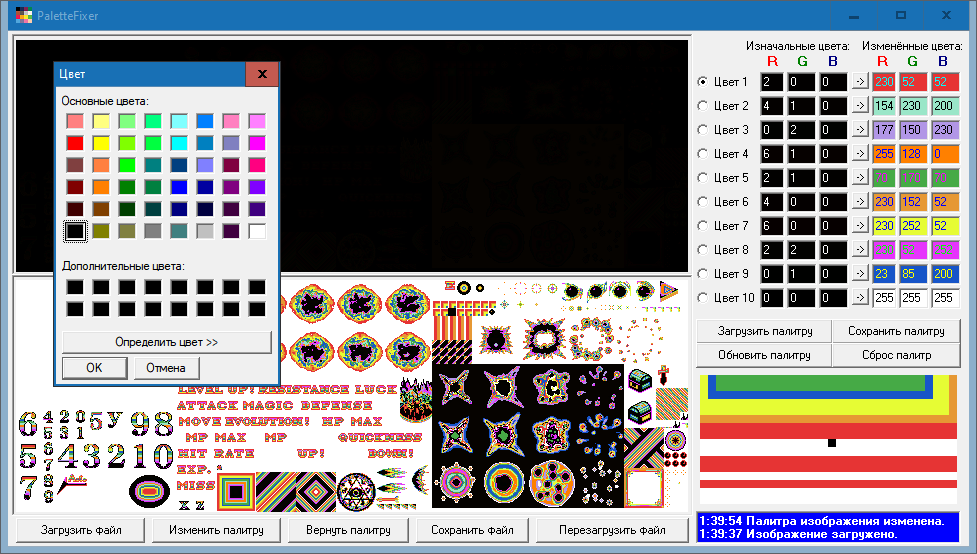Select the Цвет 4 radio button
Screen dimensions: 977x554
tap(703, 154)
